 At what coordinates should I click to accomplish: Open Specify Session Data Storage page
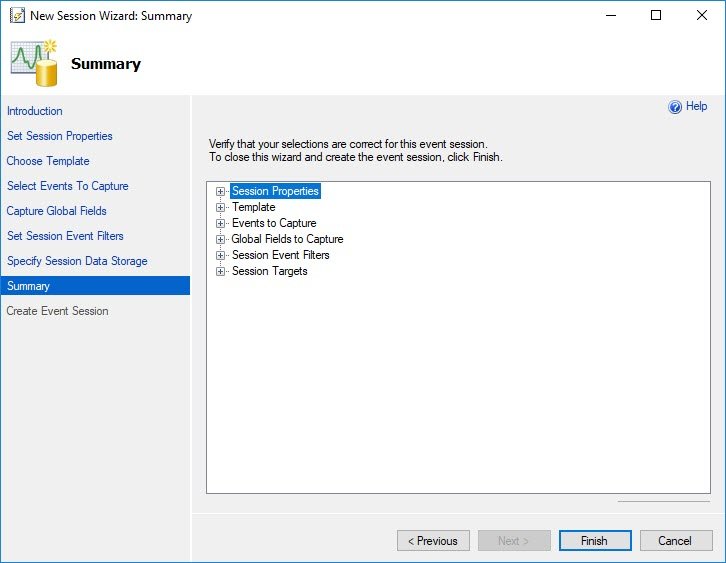(x=77, y=261)
